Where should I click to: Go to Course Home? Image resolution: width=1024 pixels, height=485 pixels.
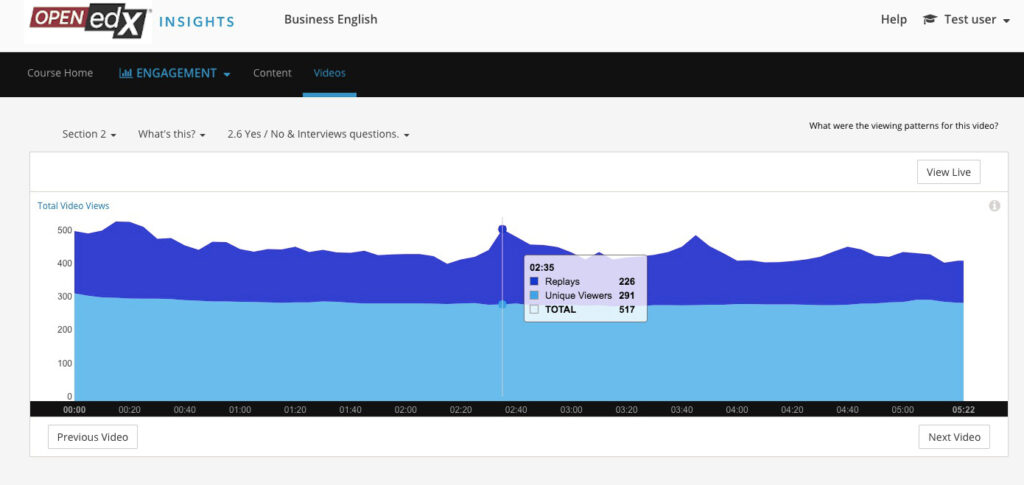60,73
